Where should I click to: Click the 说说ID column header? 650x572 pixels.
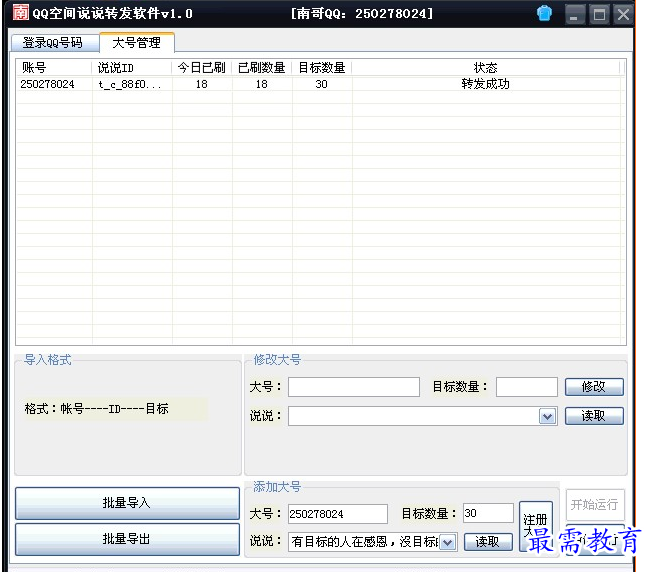(x=131, y=68)
